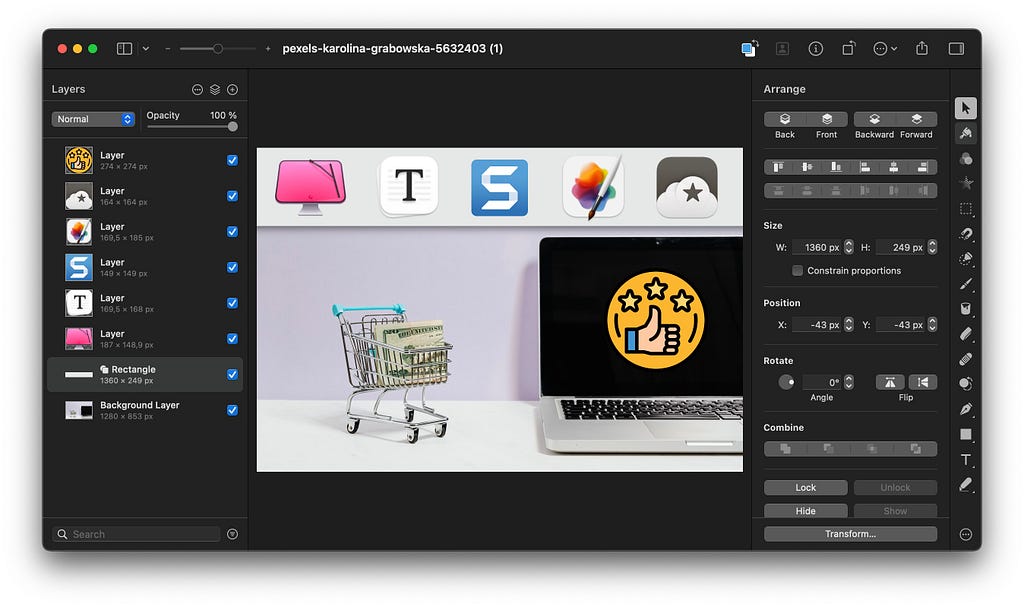Click the height H stepper arrows
1024x607 pixels.
click(933, 247)
